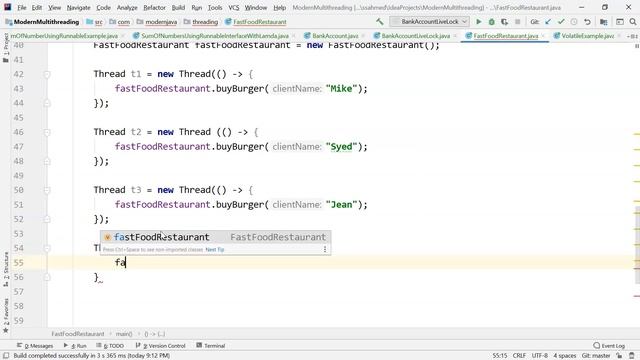Screen dimensions: 640x360
Task: Open the TODO tool window
Action: pos(110,346)
